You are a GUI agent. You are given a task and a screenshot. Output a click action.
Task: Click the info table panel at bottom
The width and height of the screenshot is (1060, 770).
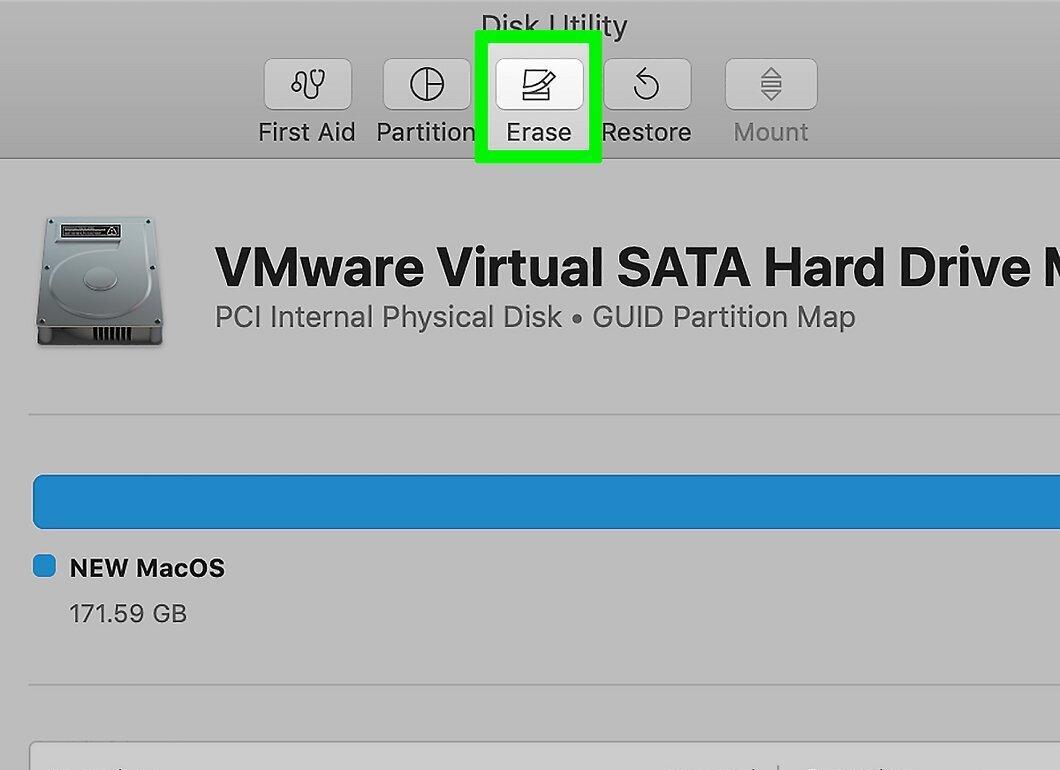pyautogui.click(x=545, y=756)
